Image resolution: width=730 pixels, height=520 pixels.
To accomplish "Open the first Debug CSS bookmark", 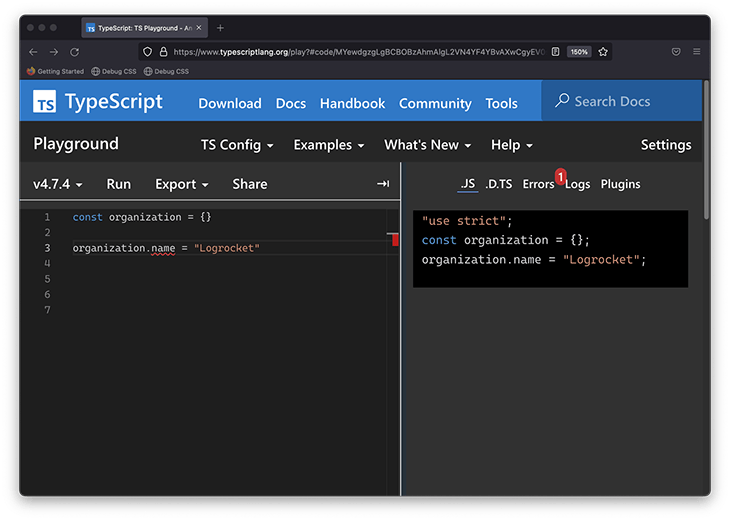I will [x=114, y=71].
